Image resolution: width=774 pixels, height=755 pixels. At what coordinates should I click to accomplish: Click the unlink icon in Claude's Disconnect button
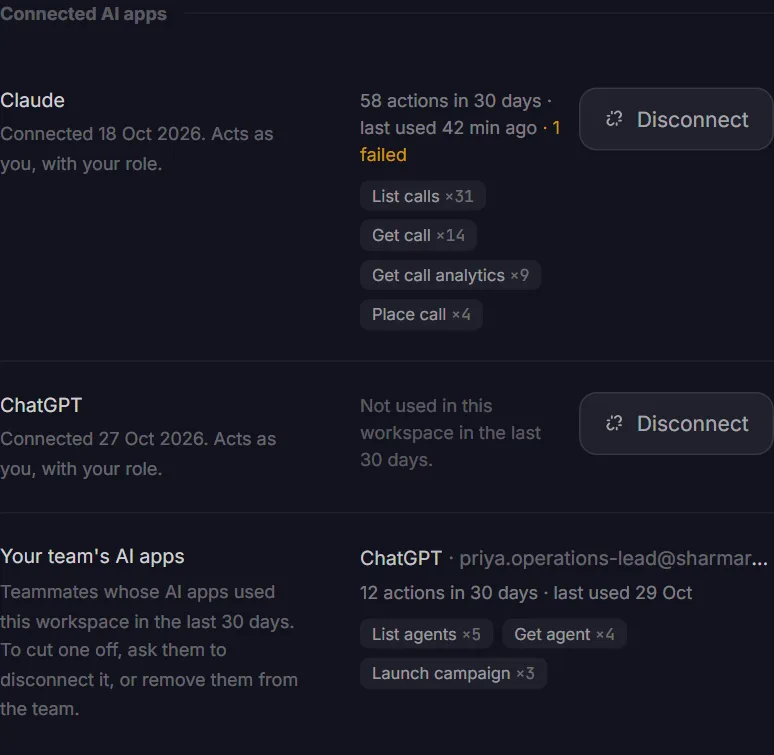[x=614, y=119]
